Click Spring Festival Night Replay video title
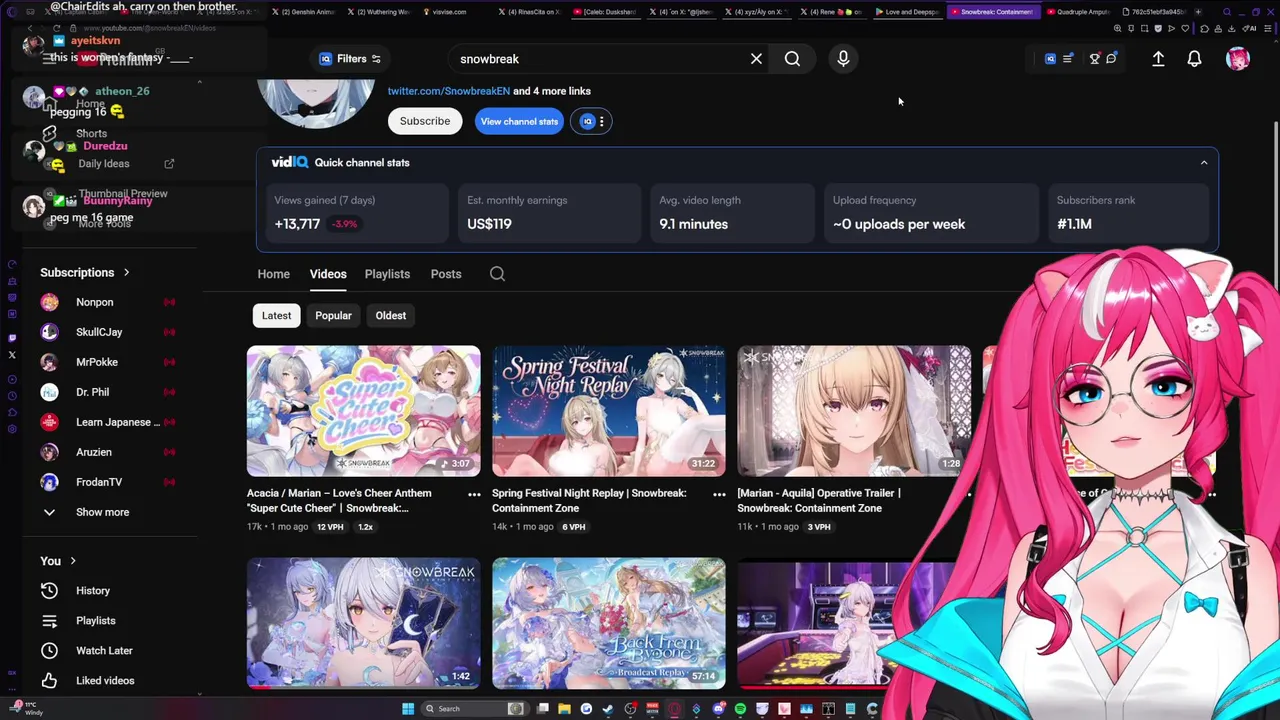The height and width of the screenshot is (720, 1280). (x=589, y=501)
